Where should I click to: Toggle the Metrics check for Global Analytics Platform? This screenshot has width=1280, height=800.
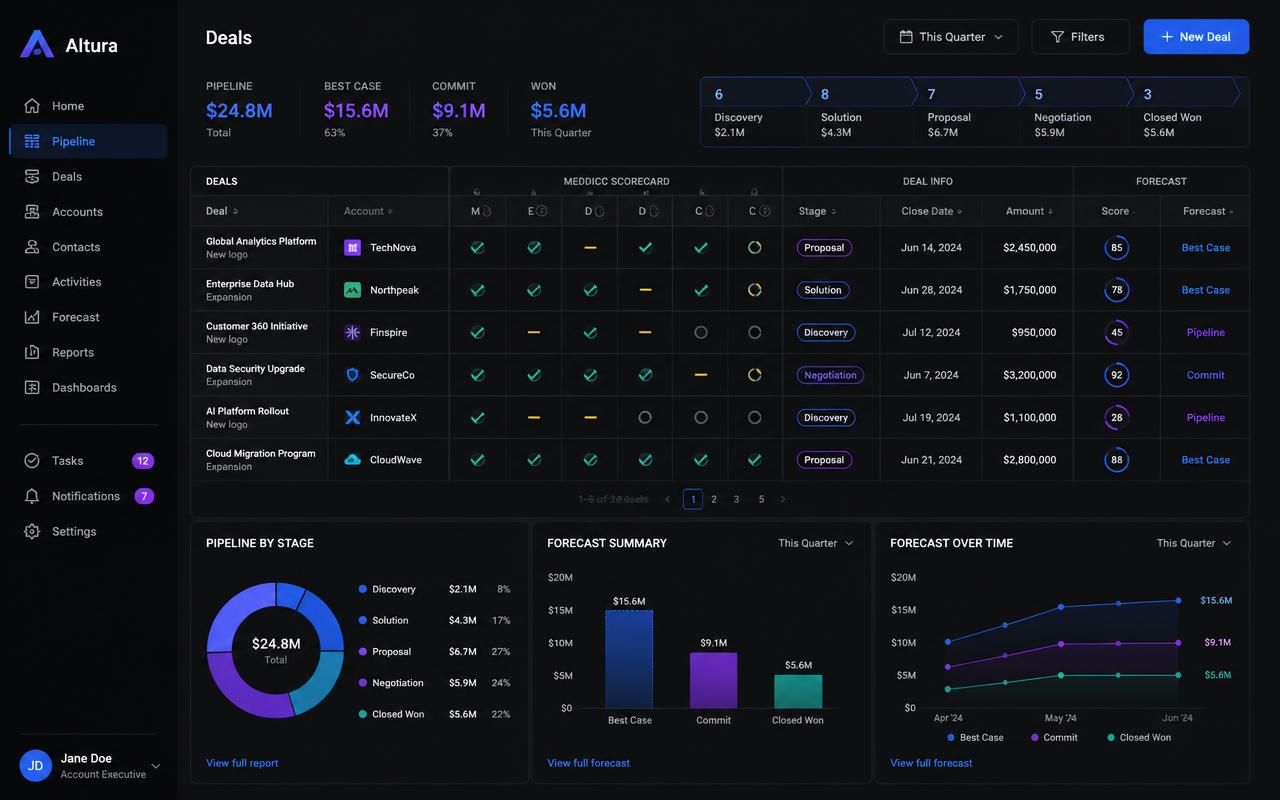478,248
